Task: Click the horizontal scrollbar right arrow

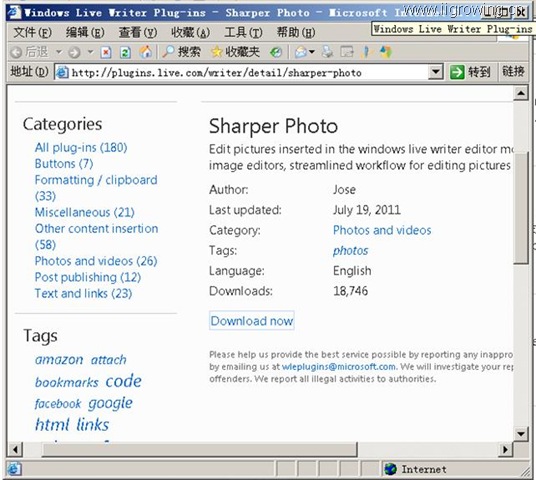Action: (x=505, y=449)
